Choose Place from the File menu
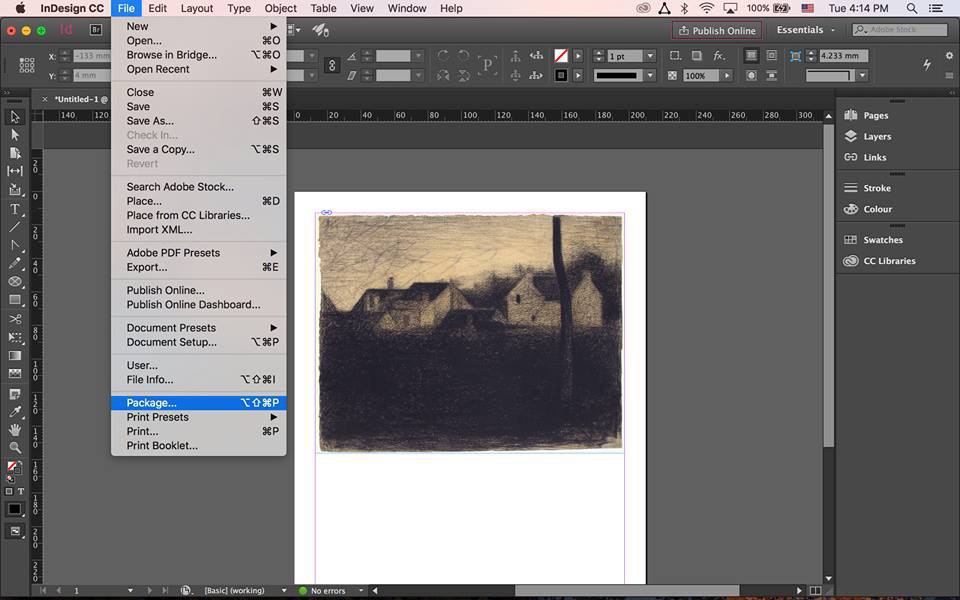The width and height of the screenshot is (960, 600). (x=198, y=201)
